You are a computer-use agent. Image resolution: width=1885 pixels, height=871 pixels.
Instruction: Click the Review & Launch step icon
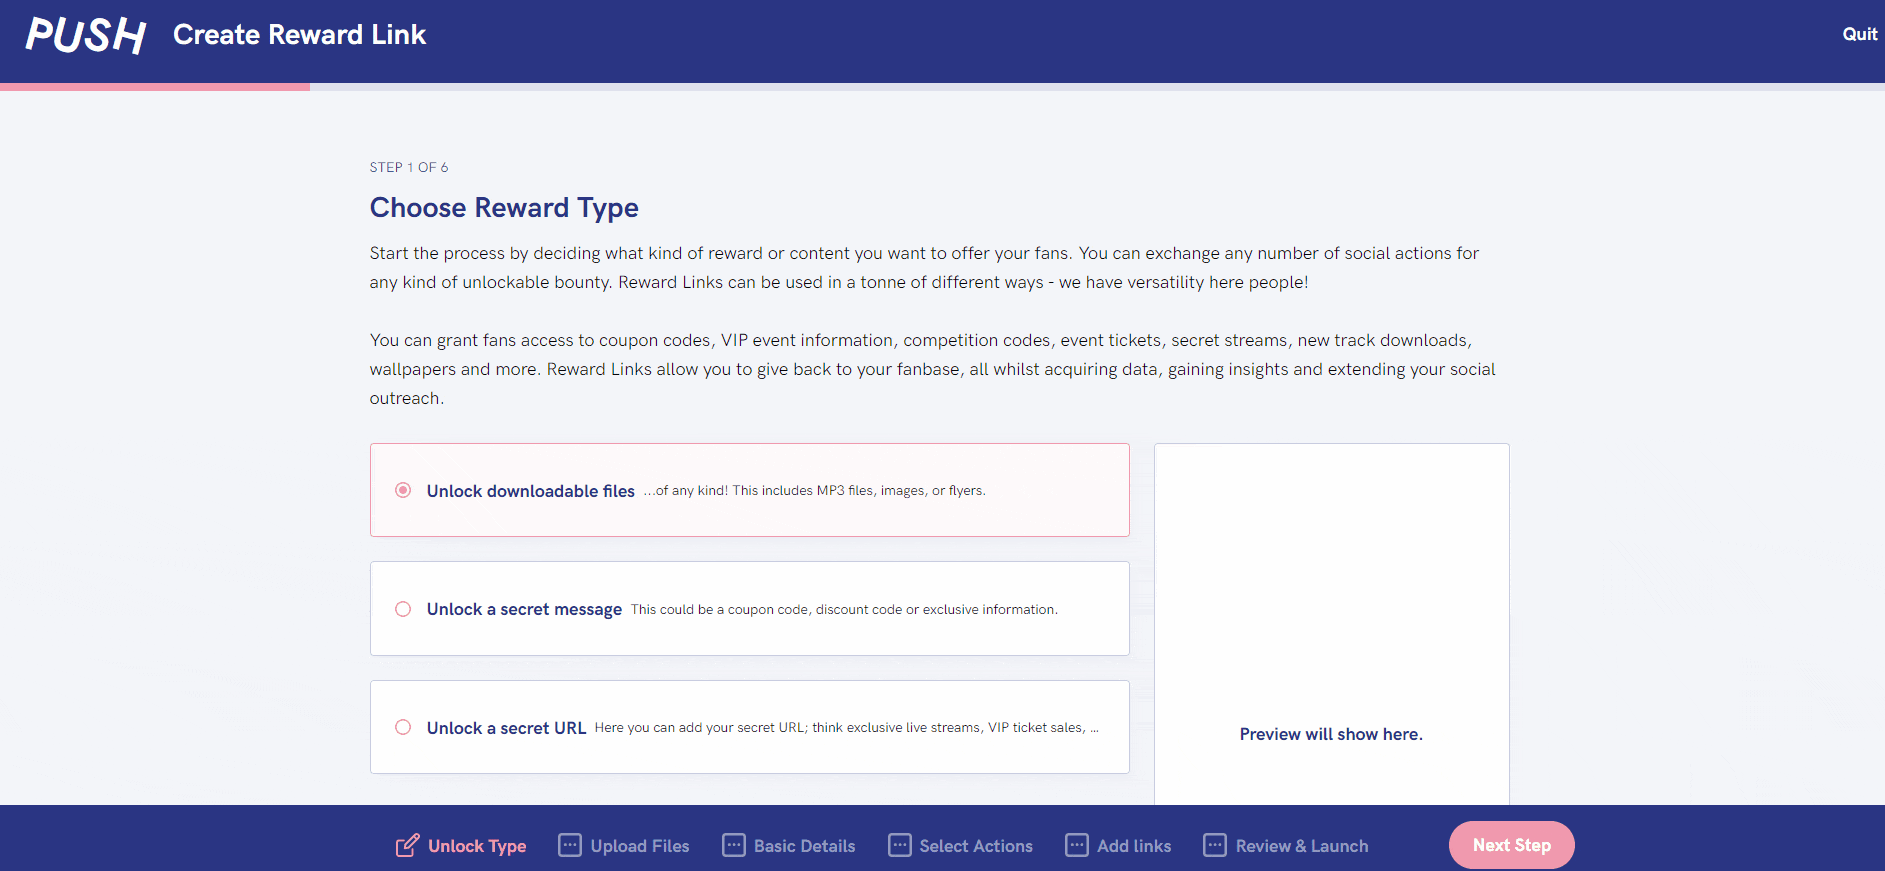(x=1215, y=845)
